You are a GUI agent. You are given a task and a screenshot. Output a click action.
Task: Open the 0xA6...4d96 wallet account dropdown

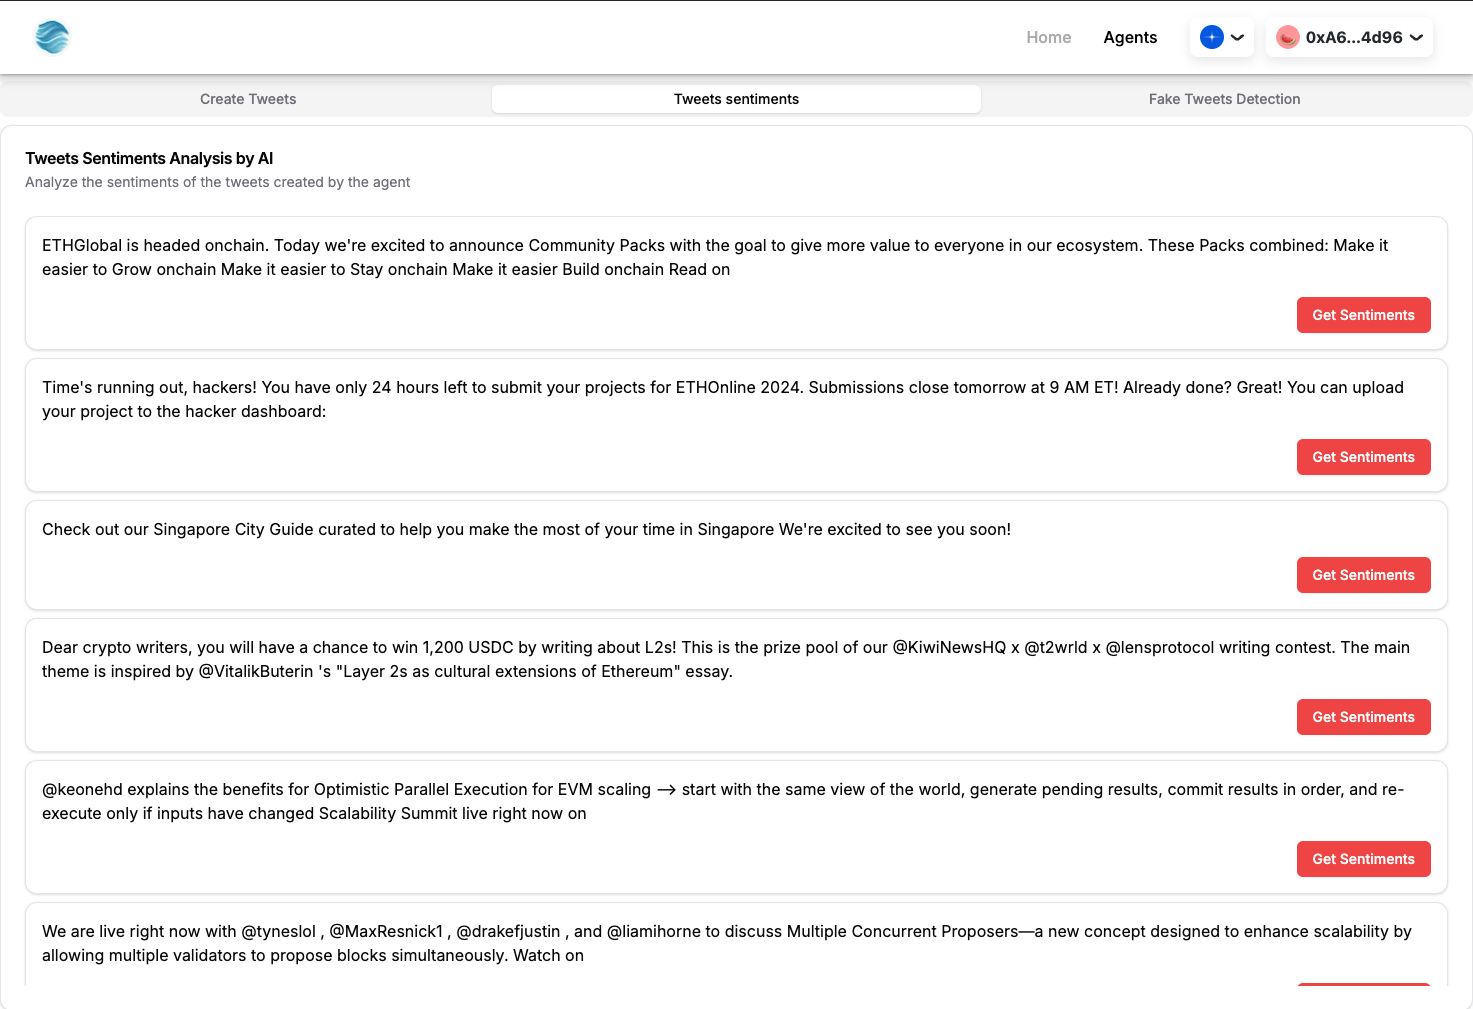tap(1349, 37)
